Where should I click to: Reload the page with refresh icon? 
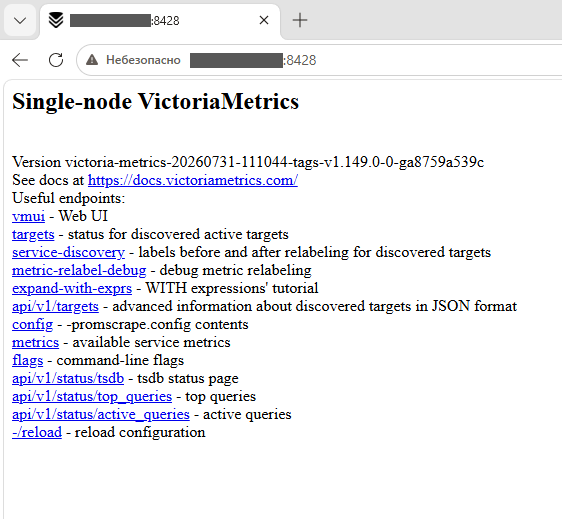coord(56,60)
